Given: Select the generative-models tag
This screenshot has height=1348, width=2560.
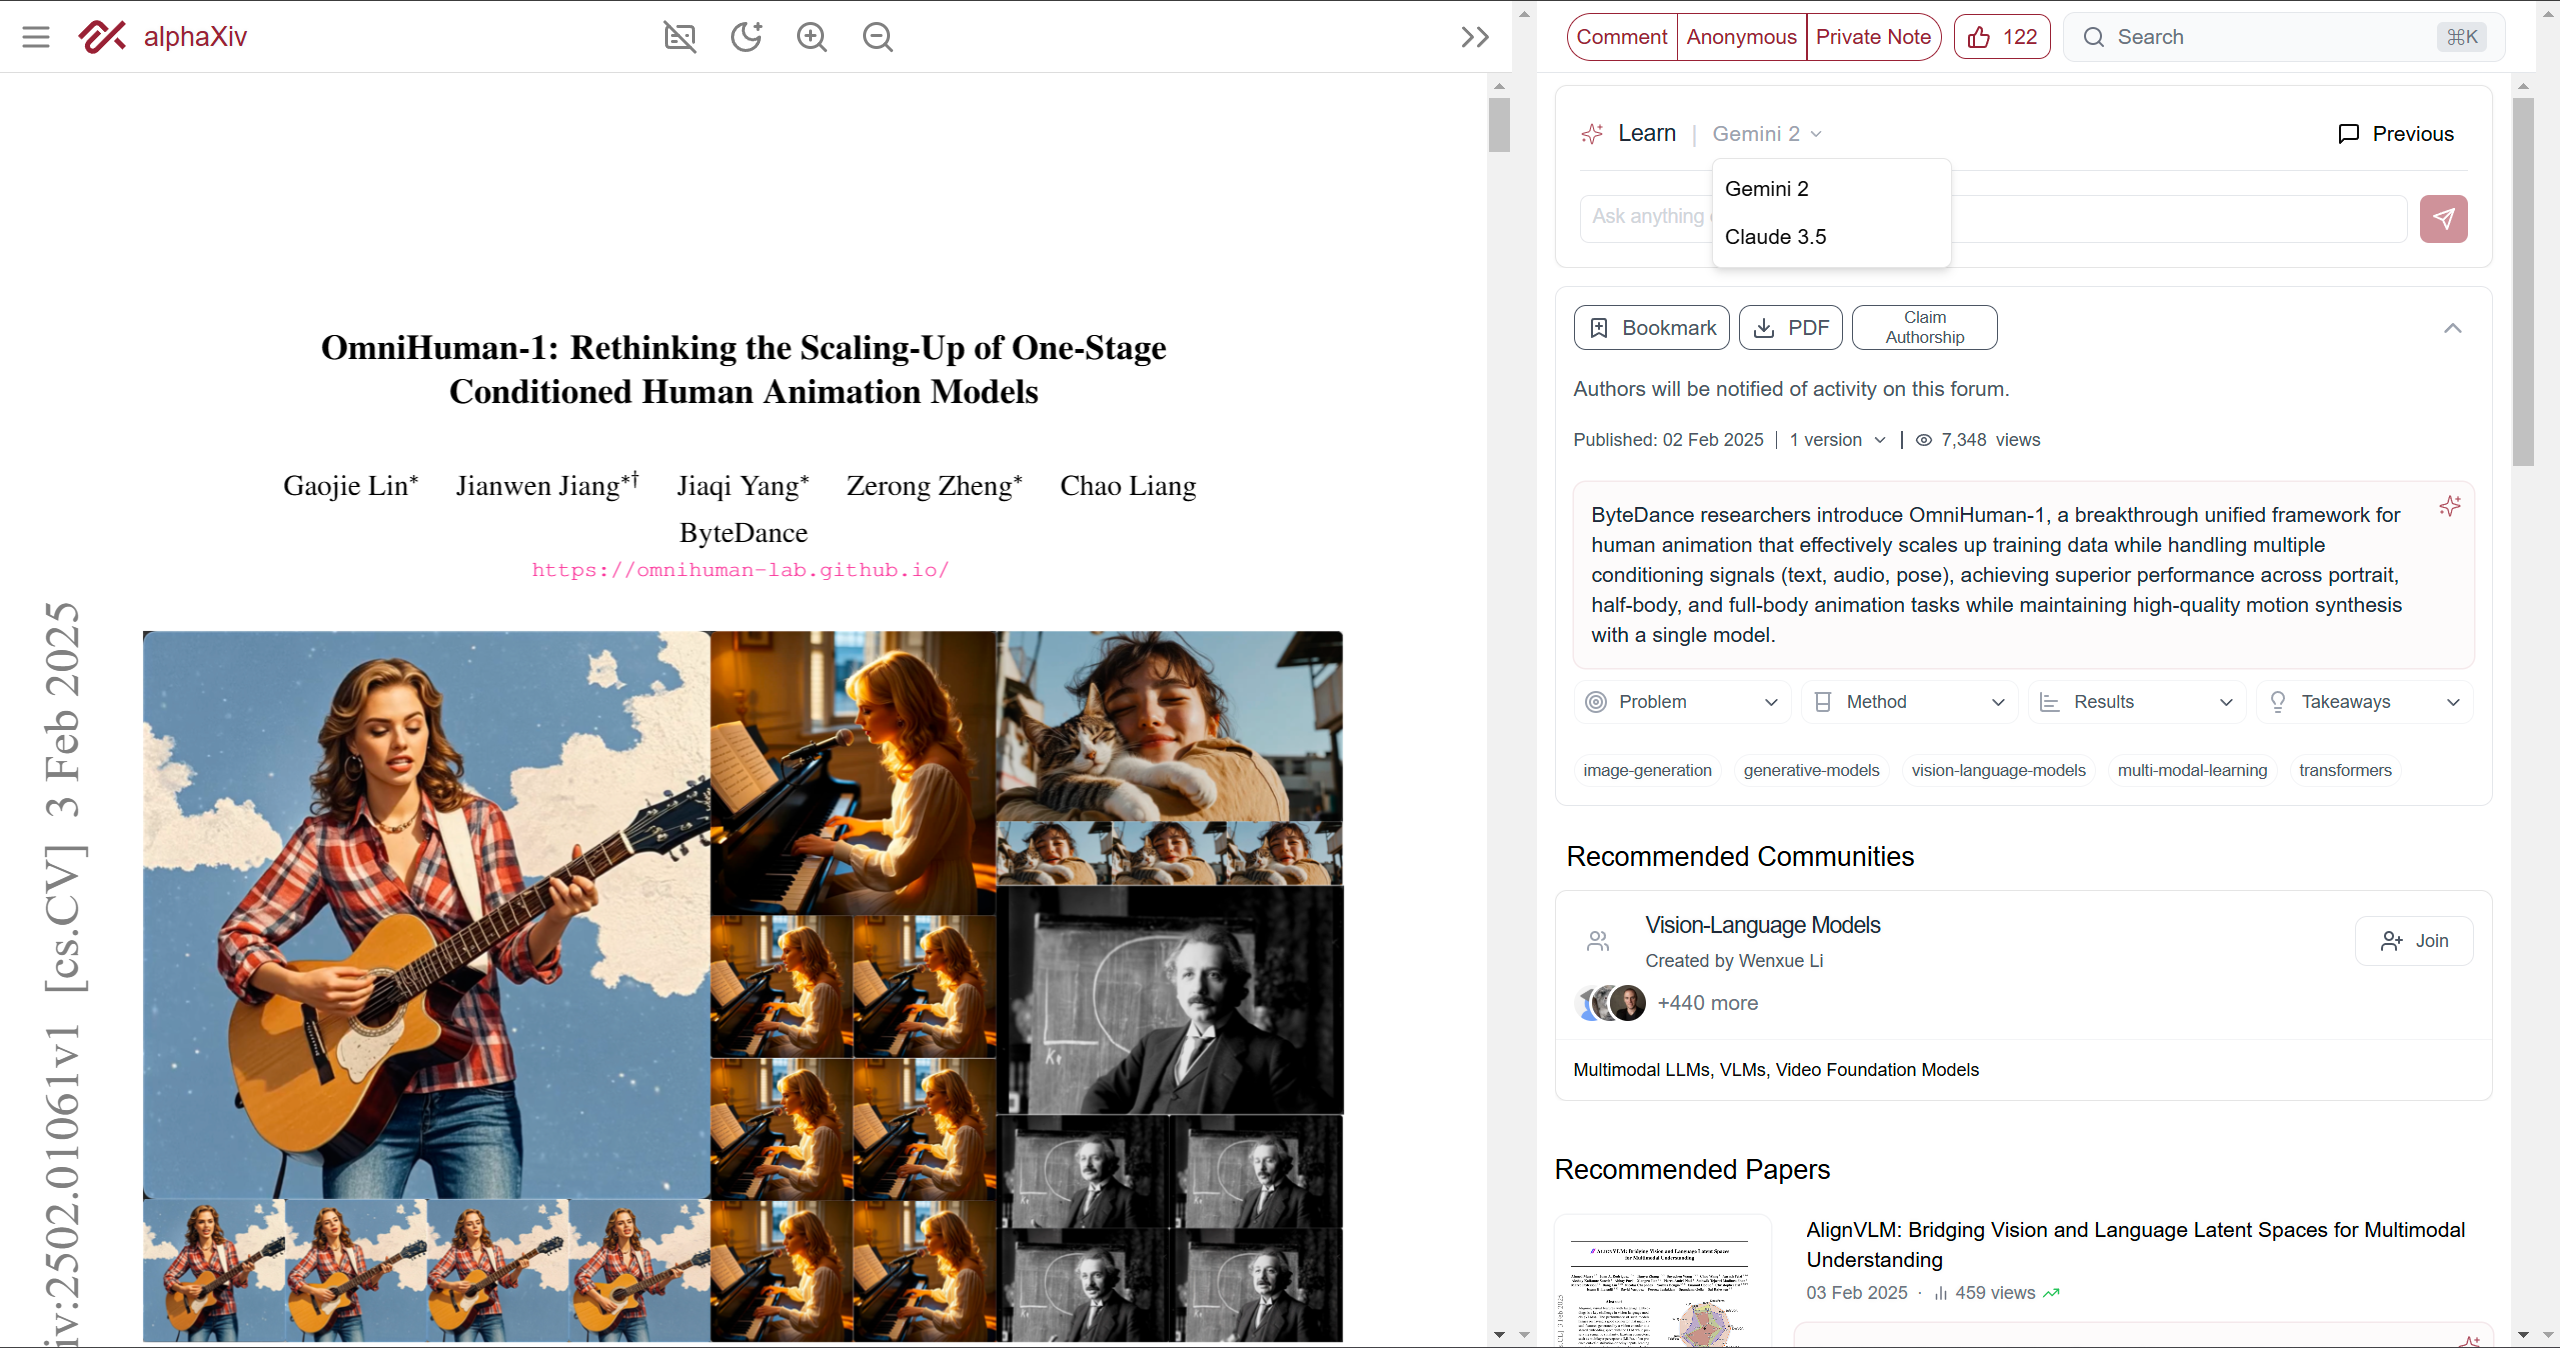Looking at the screenshot, I should tap(1811, 770).
